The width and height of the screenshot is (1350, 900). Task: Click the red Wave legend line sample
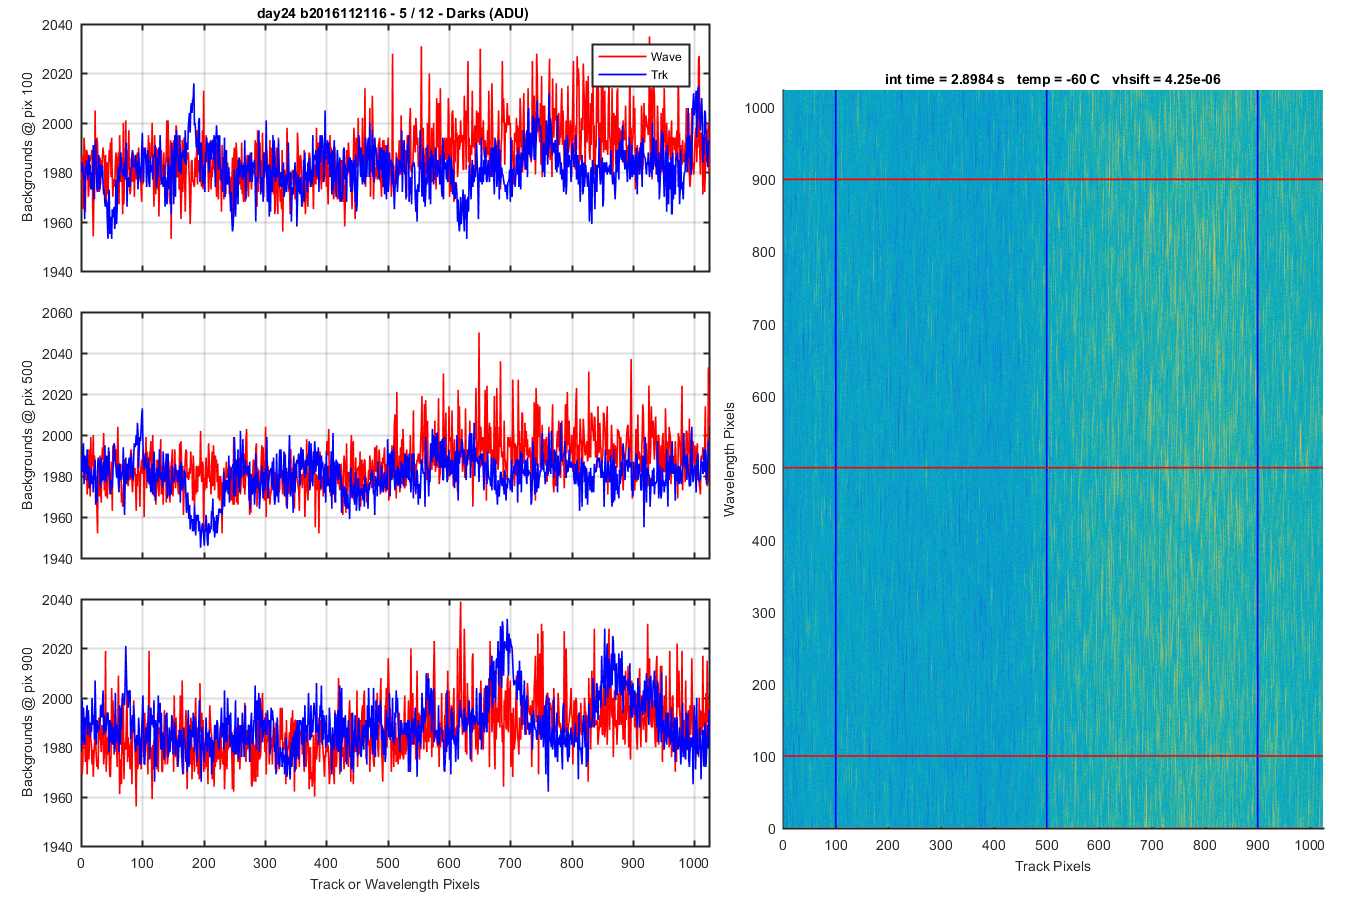point(620,57)
